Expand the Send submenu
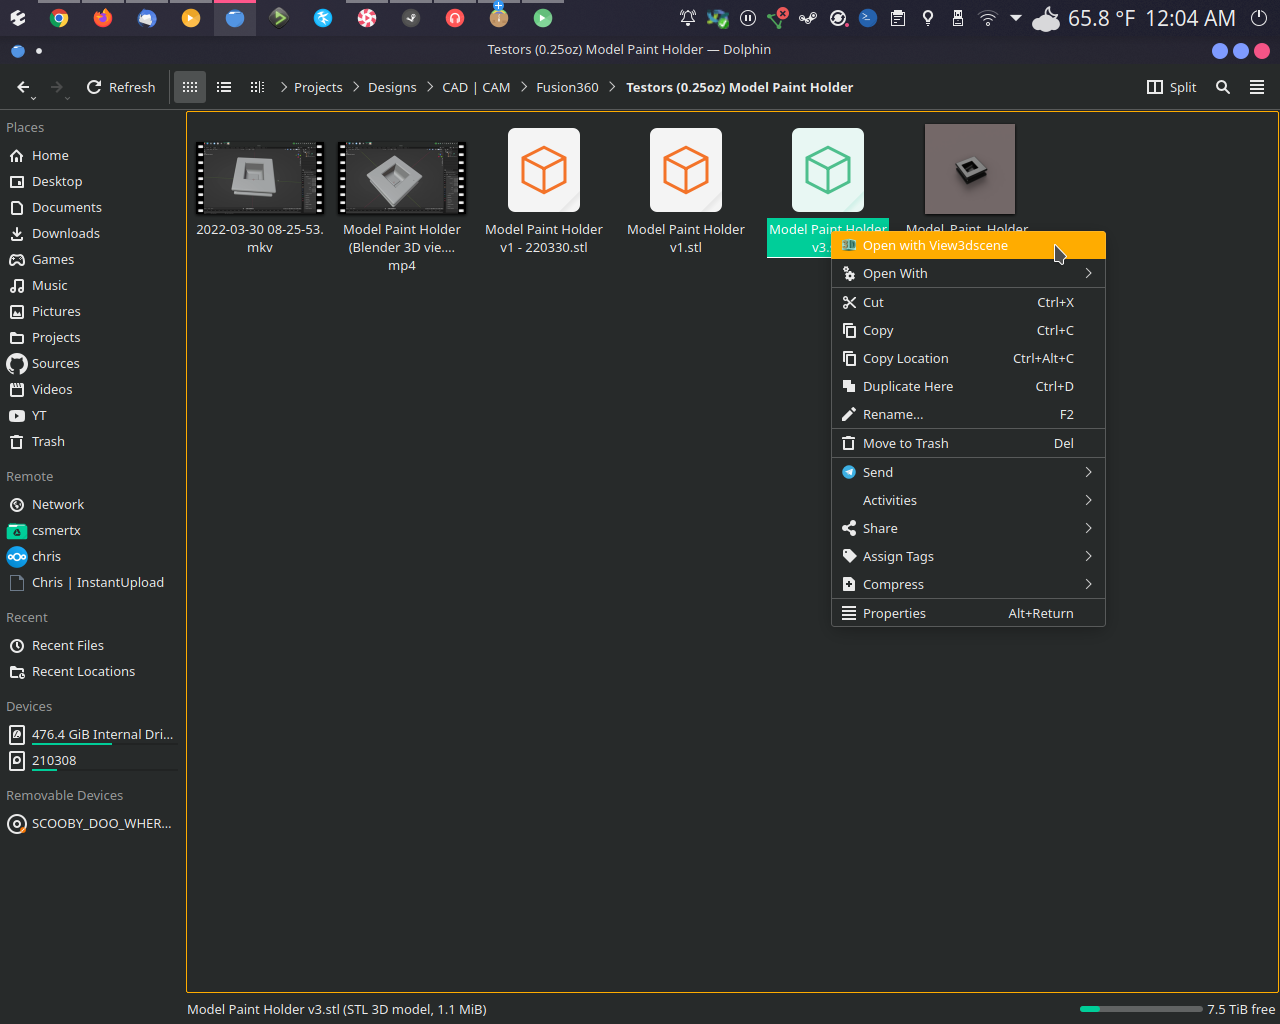 coord(968,473)
